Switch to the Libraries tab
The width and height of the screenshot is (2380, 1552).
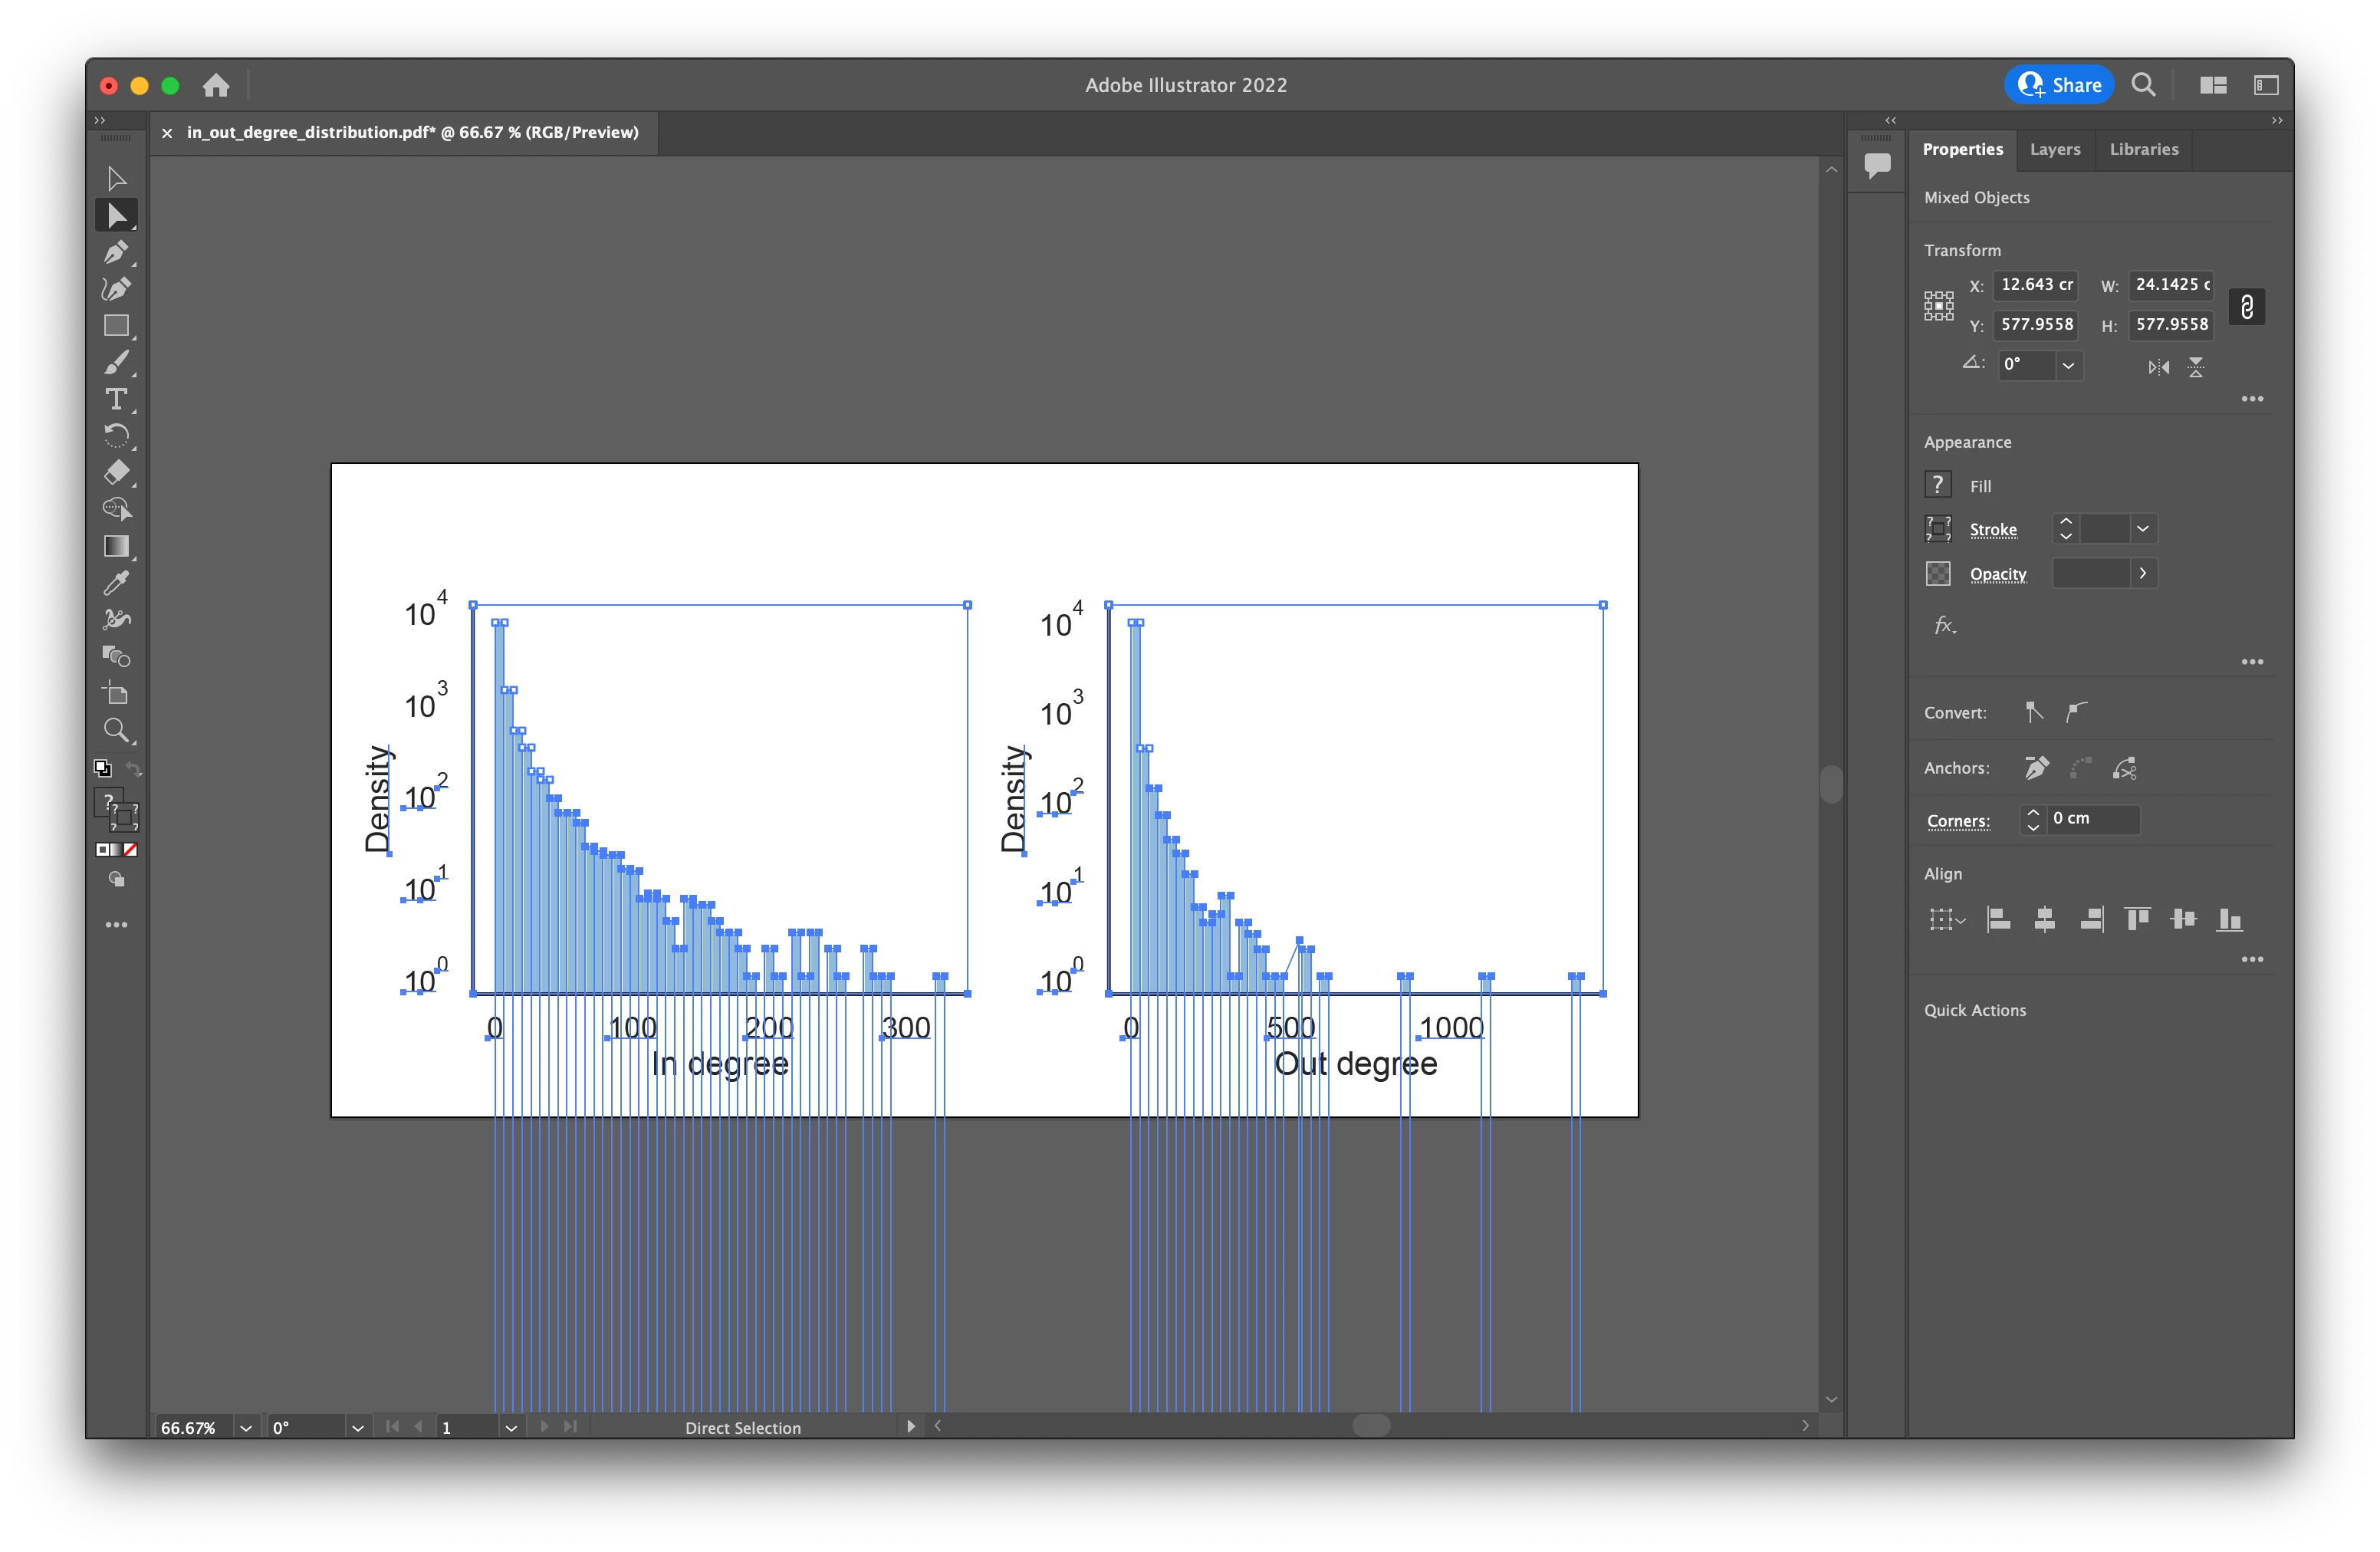pos(2143,149)
